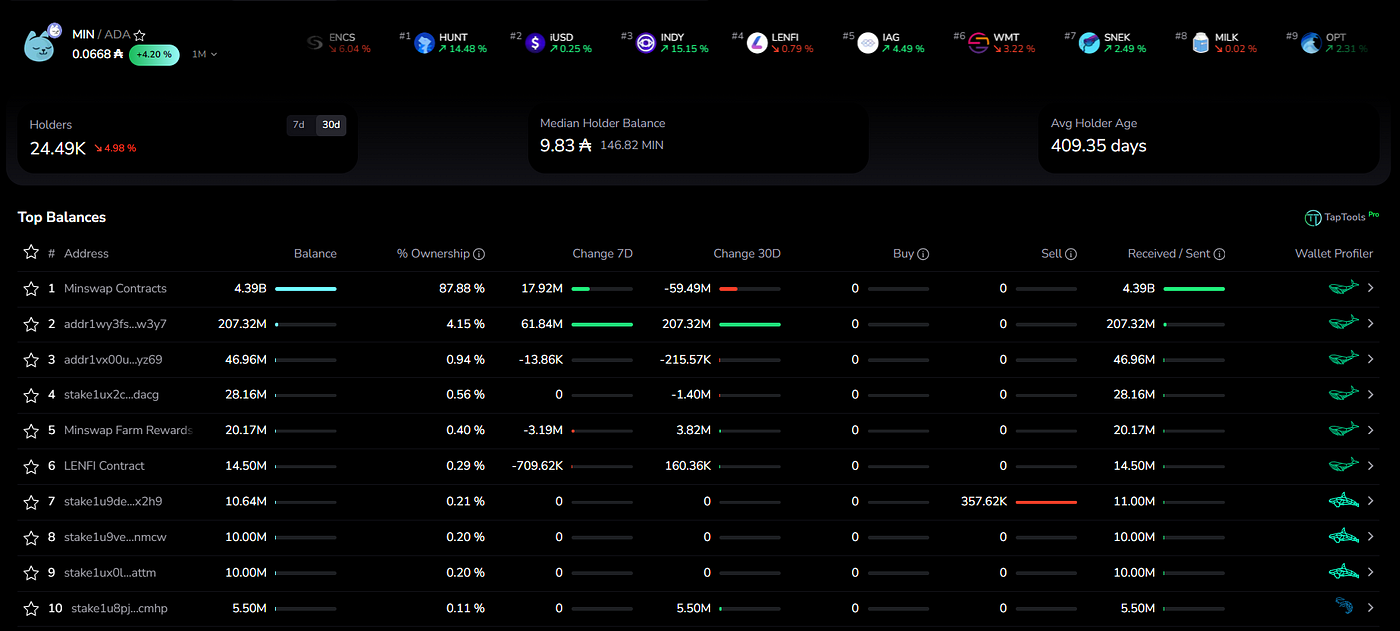Screen dimensions: 1400x631
Task: Open addr1wy3fs...w3y7 whale profiler icon
Action: click(1343, 323)
